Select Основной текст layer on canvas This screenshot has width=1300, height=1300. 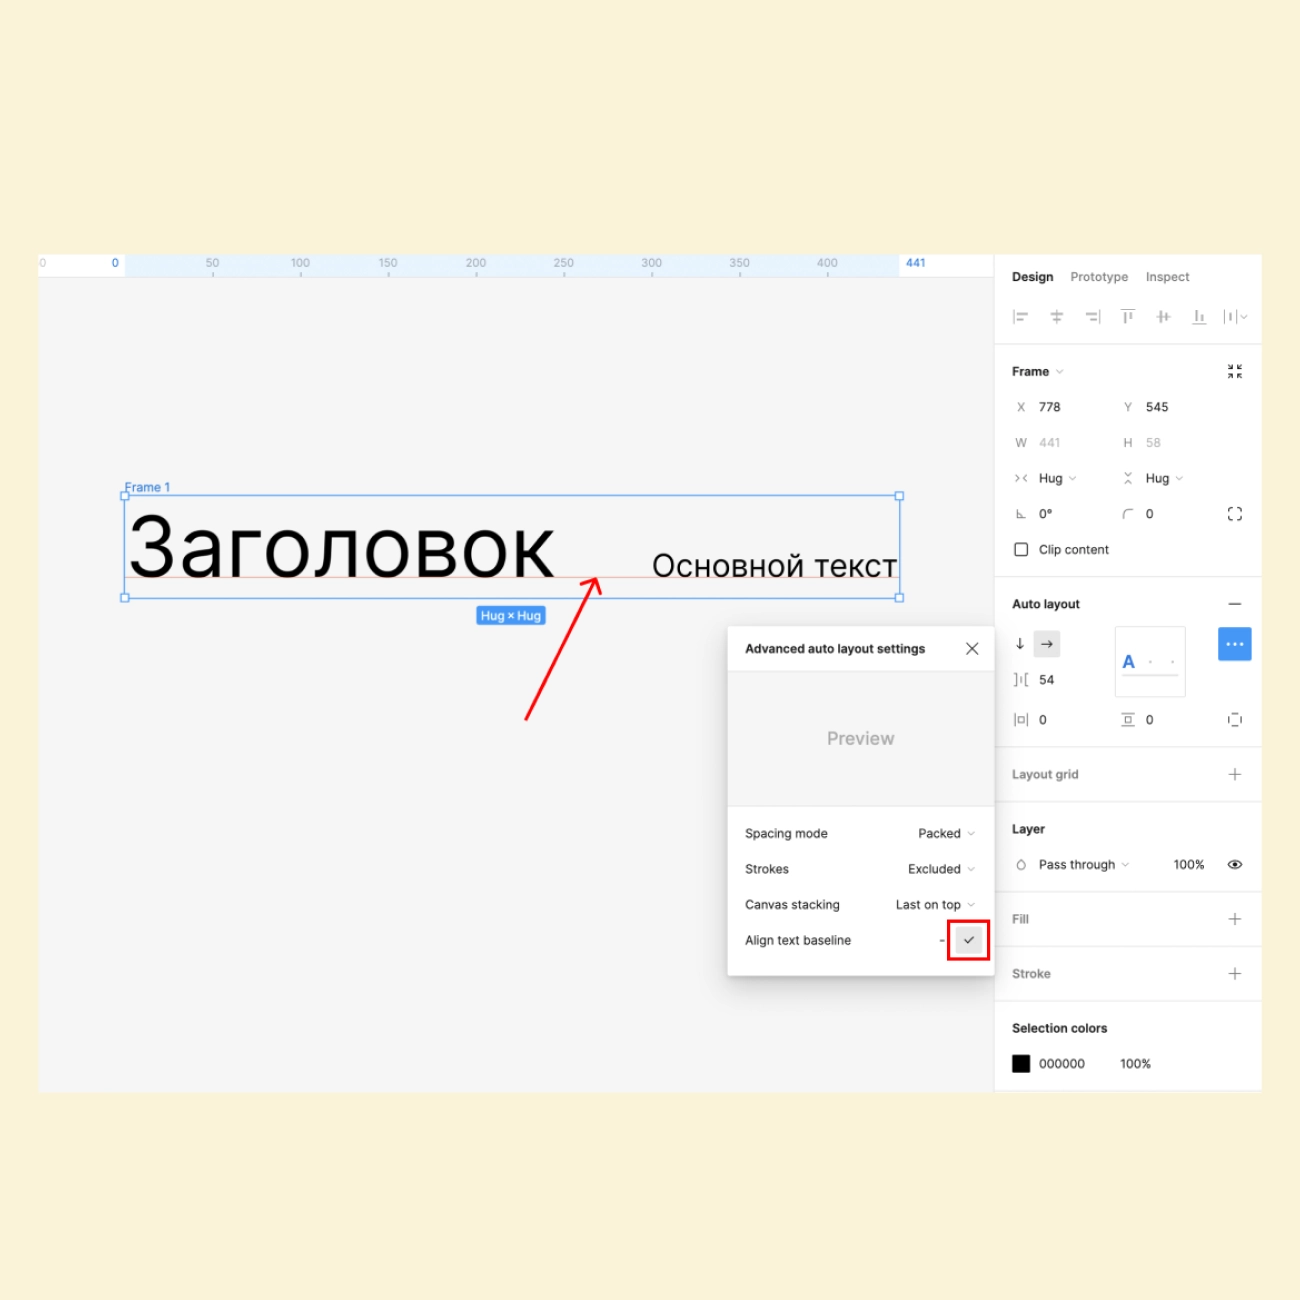point(775,566)
